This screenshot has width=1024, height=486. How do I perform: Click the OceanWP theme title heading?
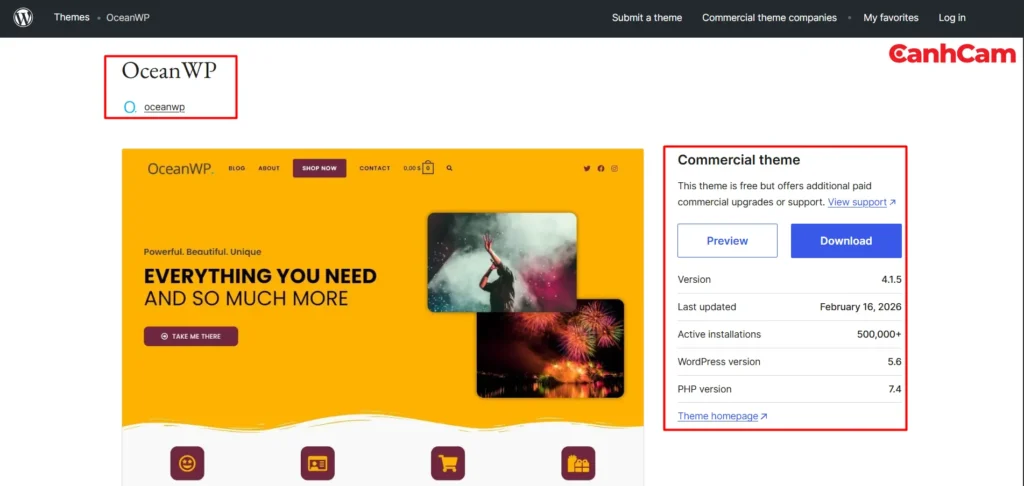coord(168,71)
